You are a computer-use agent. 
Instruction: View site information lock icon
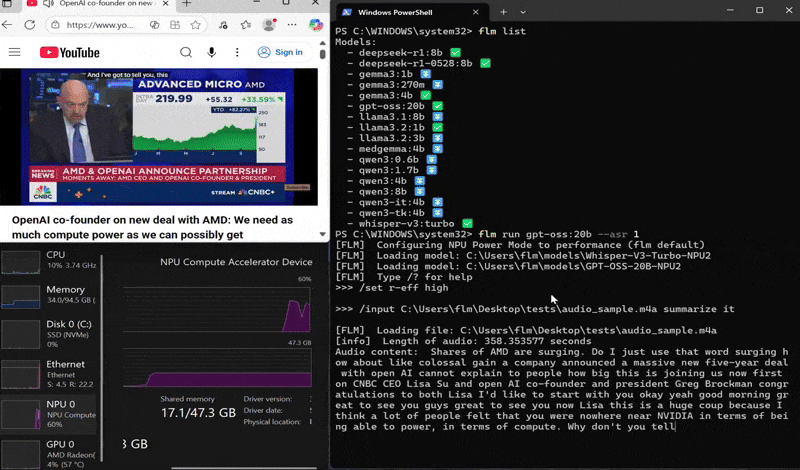tap(55, 25)
